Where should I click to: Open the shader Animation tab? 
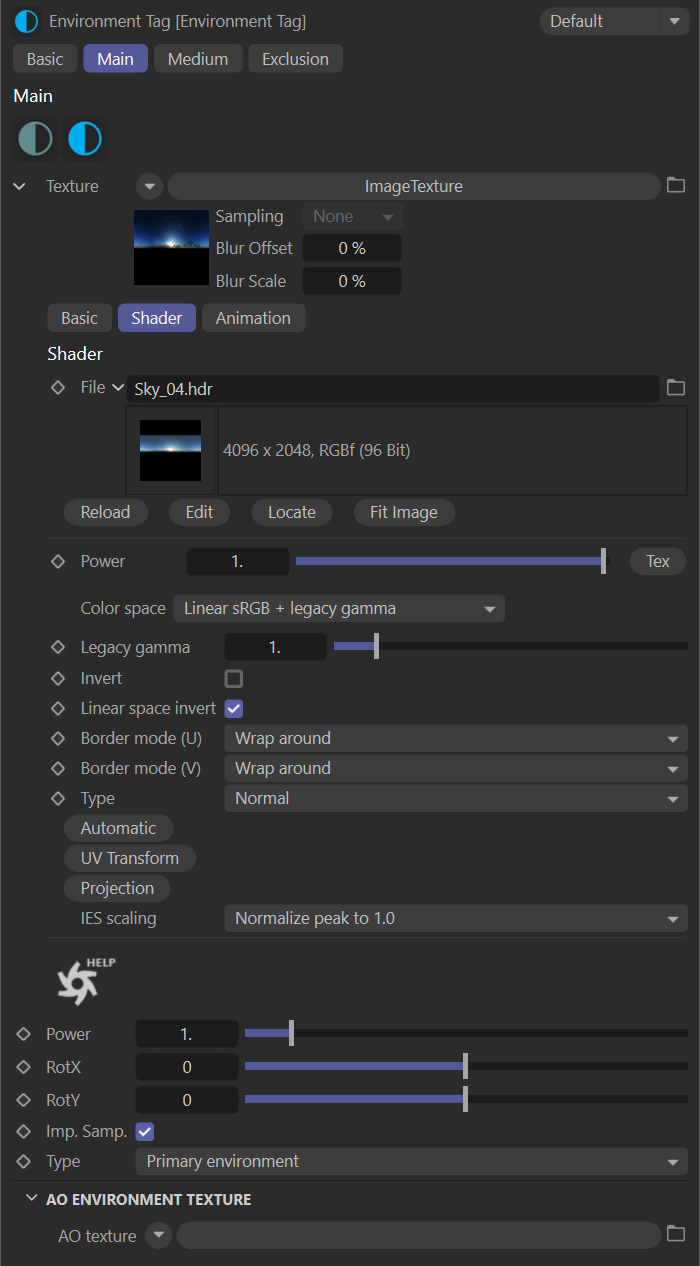click(253, 318)
